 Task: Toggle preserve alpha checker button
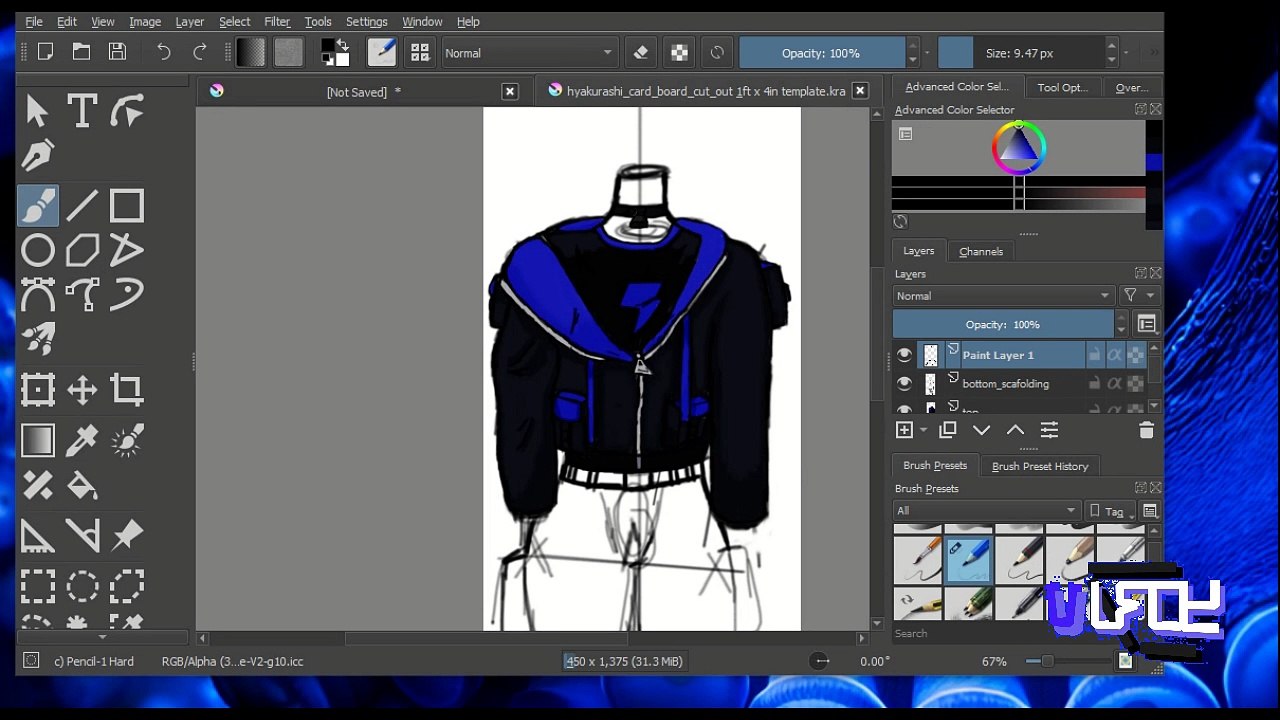(x=679, y=53)
